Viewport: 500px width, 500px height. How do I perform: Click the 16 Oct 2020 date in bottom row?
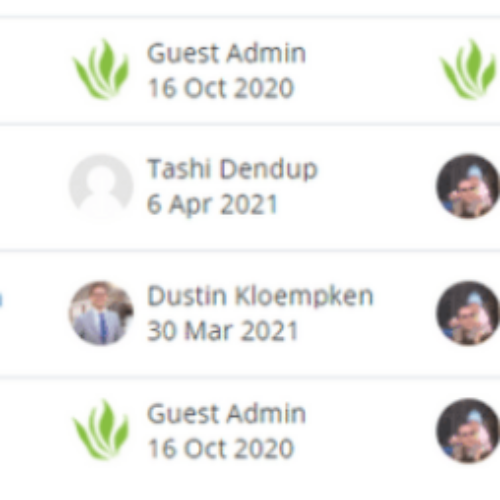click(221, 448)
